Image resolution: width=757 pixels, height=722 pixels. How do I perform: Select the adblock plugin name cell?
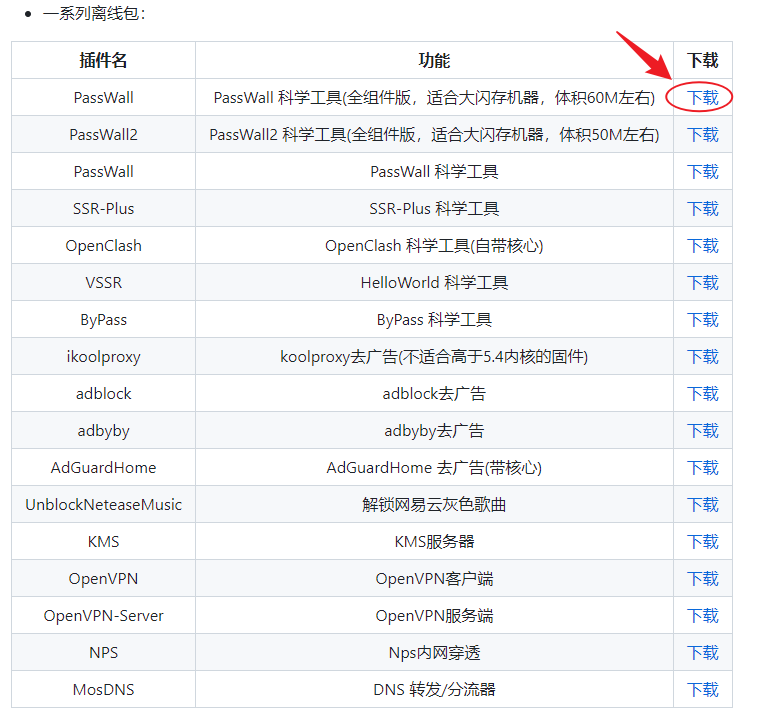(x=103, y=394)
